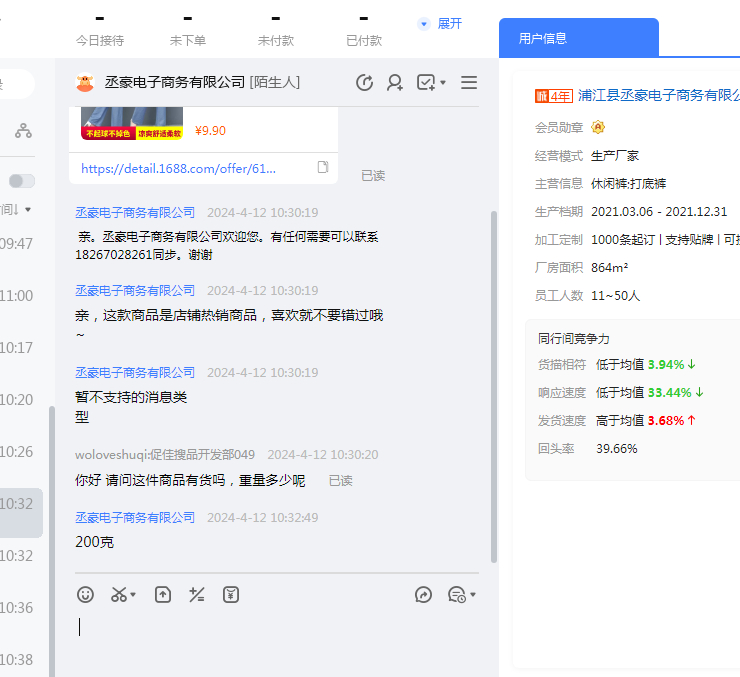Toggle the switch in left sidebar
This screenshot has width=740, height=677.
point(21,181)
